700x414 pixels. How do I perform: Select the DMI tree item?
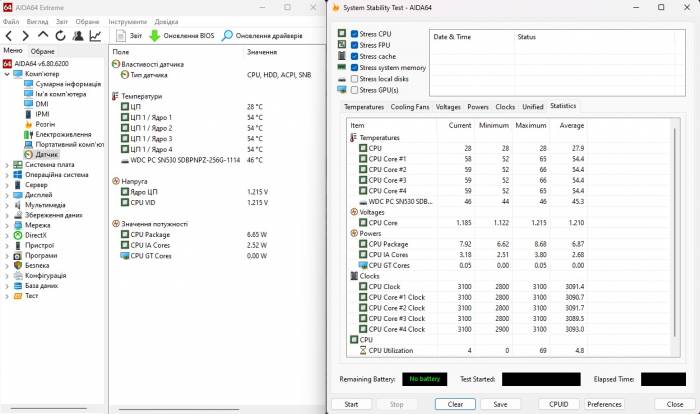coord(42,104)
